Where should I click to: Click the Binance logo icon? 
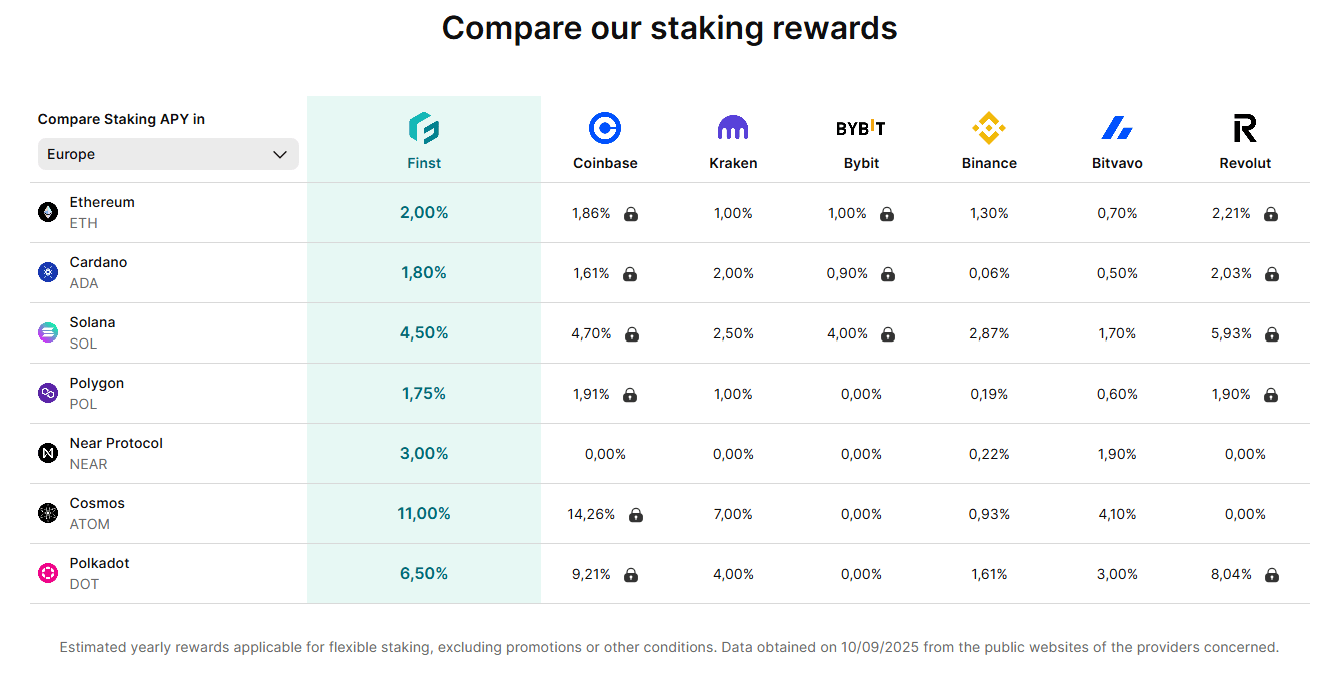989,128
